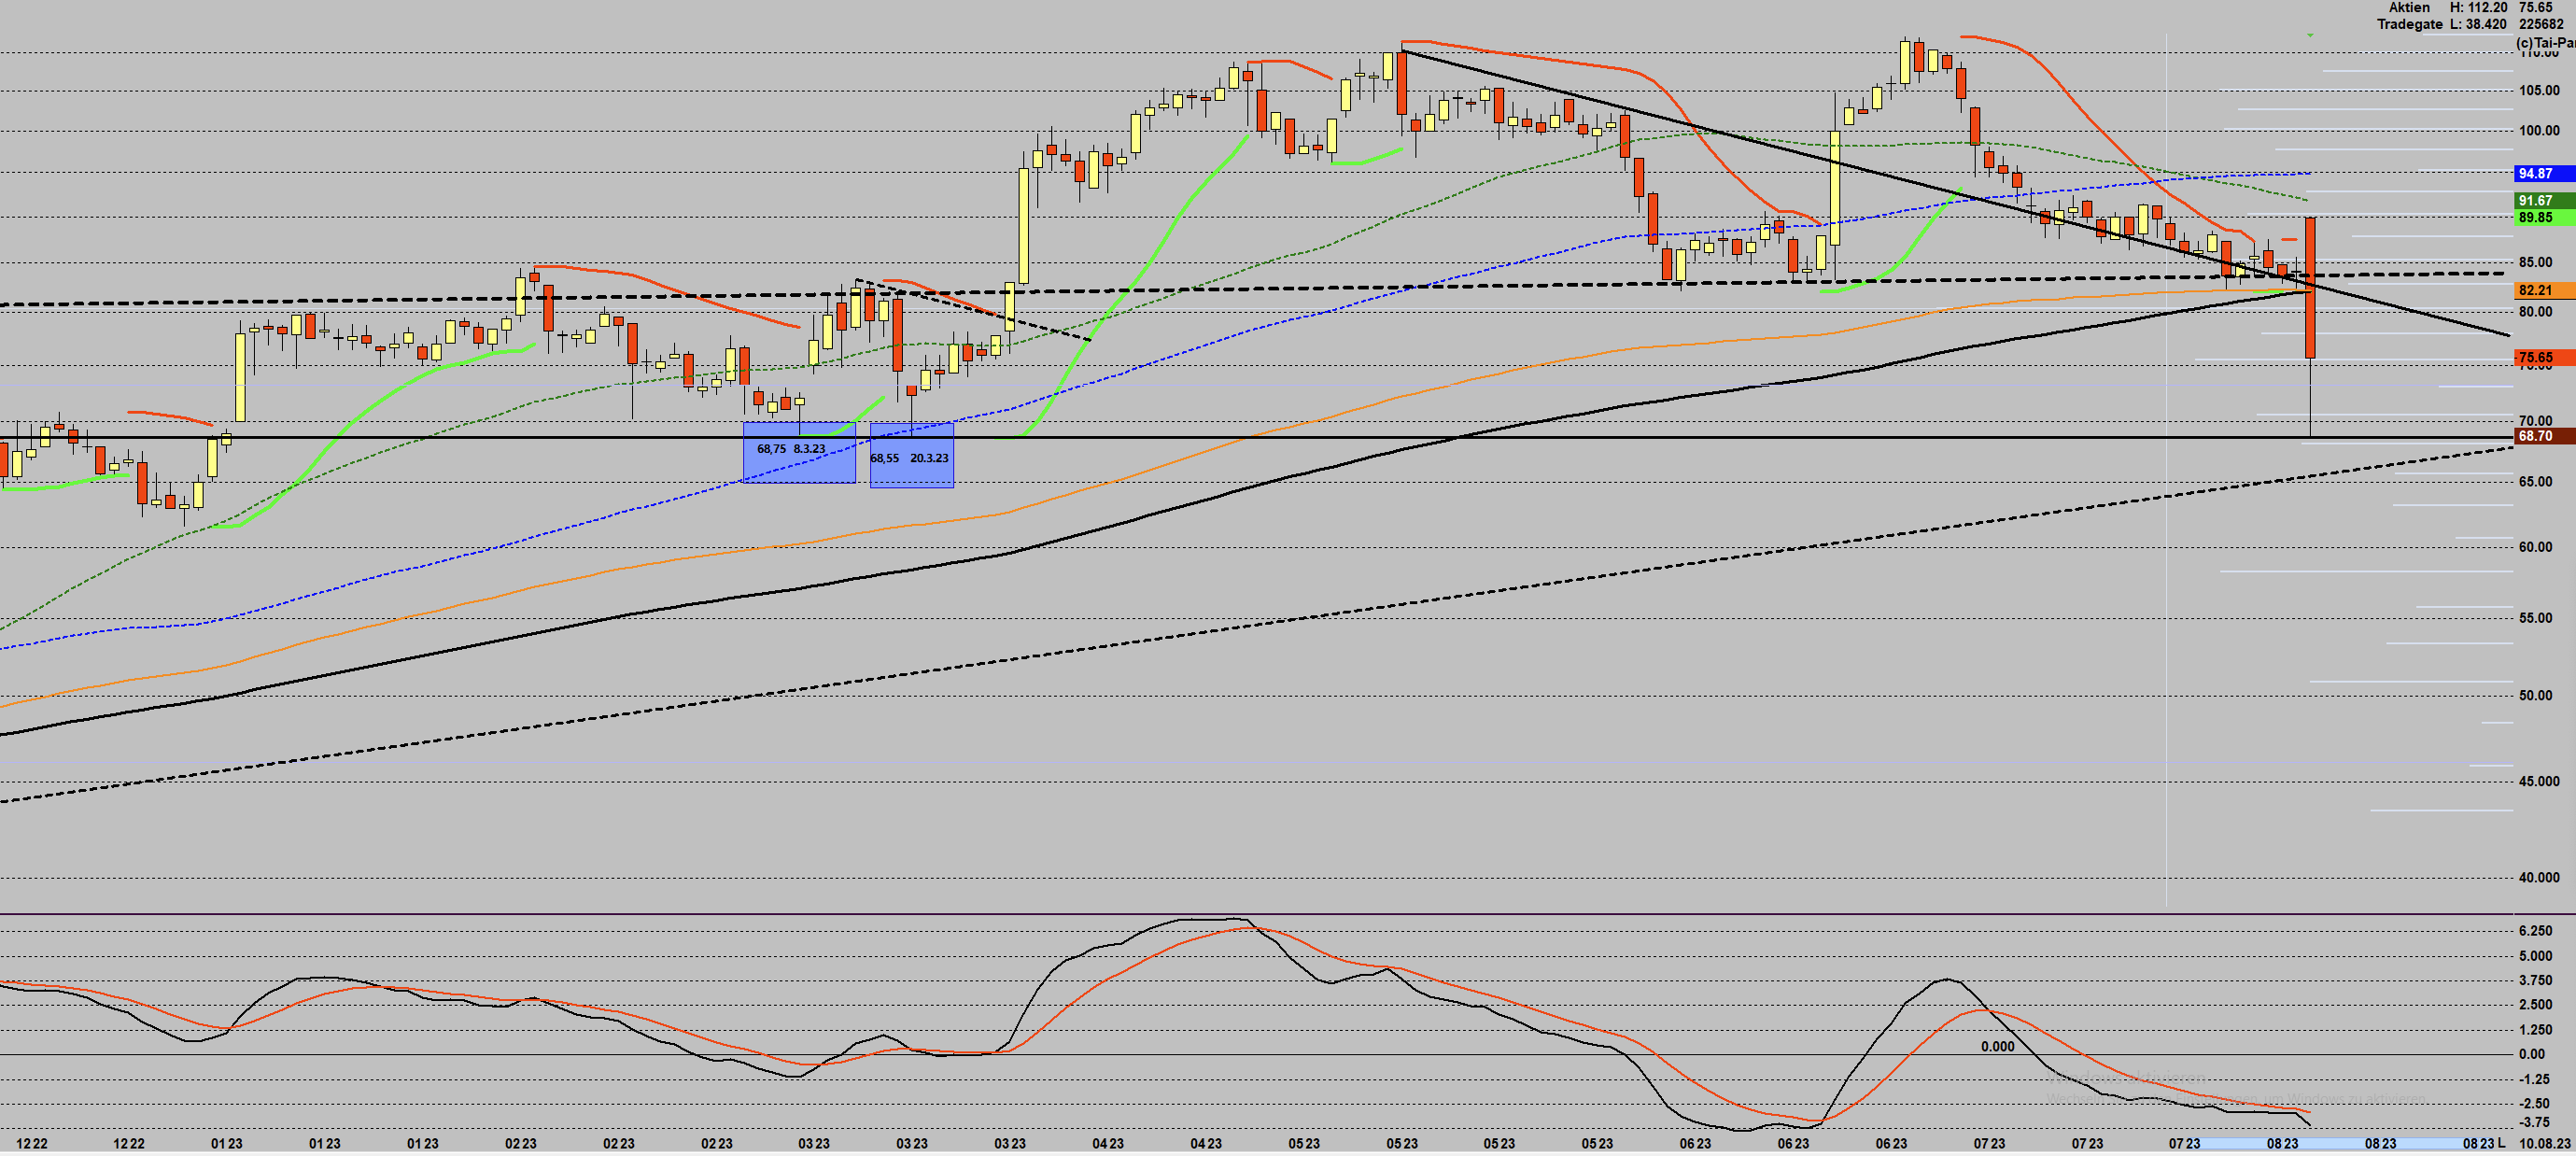Click the L marker on the time axis

pos(2502,1143)
